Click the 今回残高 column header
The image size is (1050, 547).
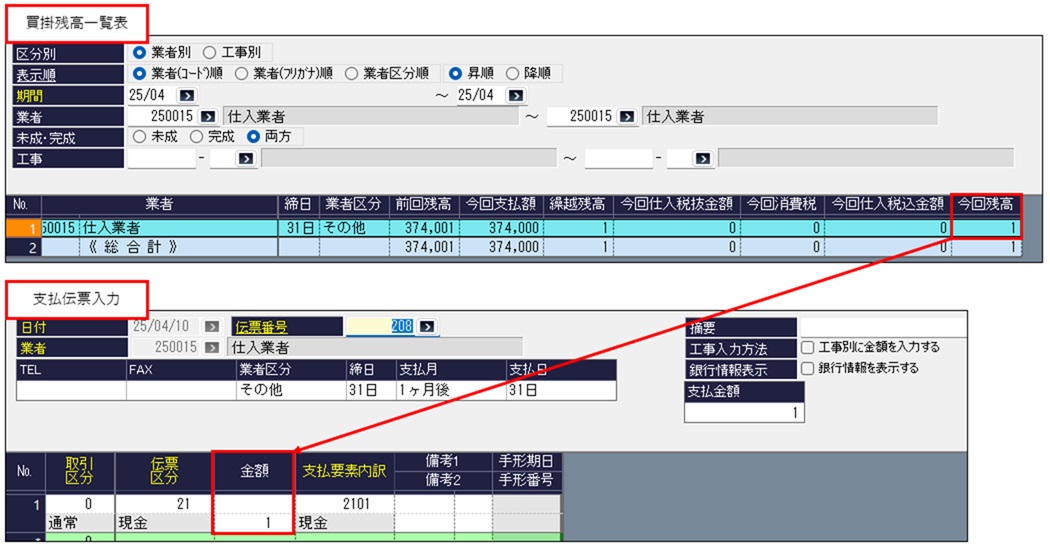point(985,204)
